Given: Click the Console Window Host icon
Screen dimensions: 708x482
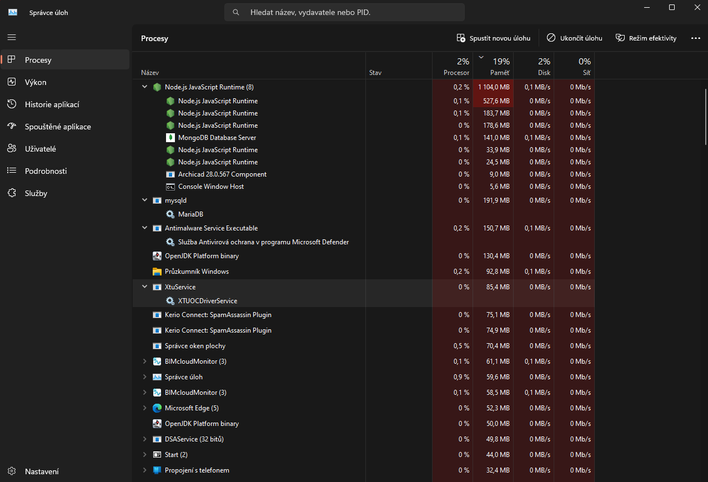Looking at the screenshot, I should pyautogui.click(x=170, y=186).
